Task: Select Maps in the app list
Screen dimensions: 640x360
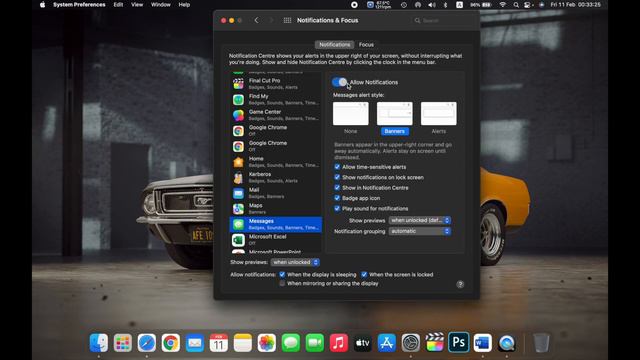Action: (276, 208)
